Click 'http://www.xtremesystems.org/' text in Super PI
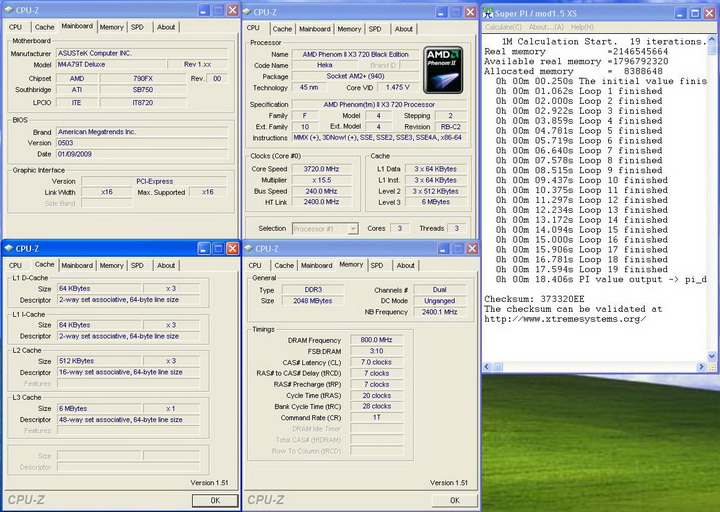 point(565,319)
